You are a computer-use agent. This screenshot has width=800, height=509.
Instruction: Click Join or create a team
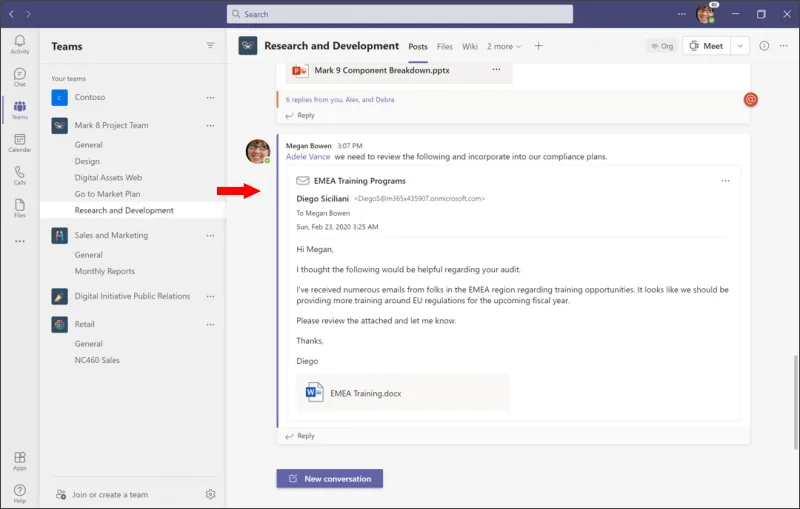102,494
